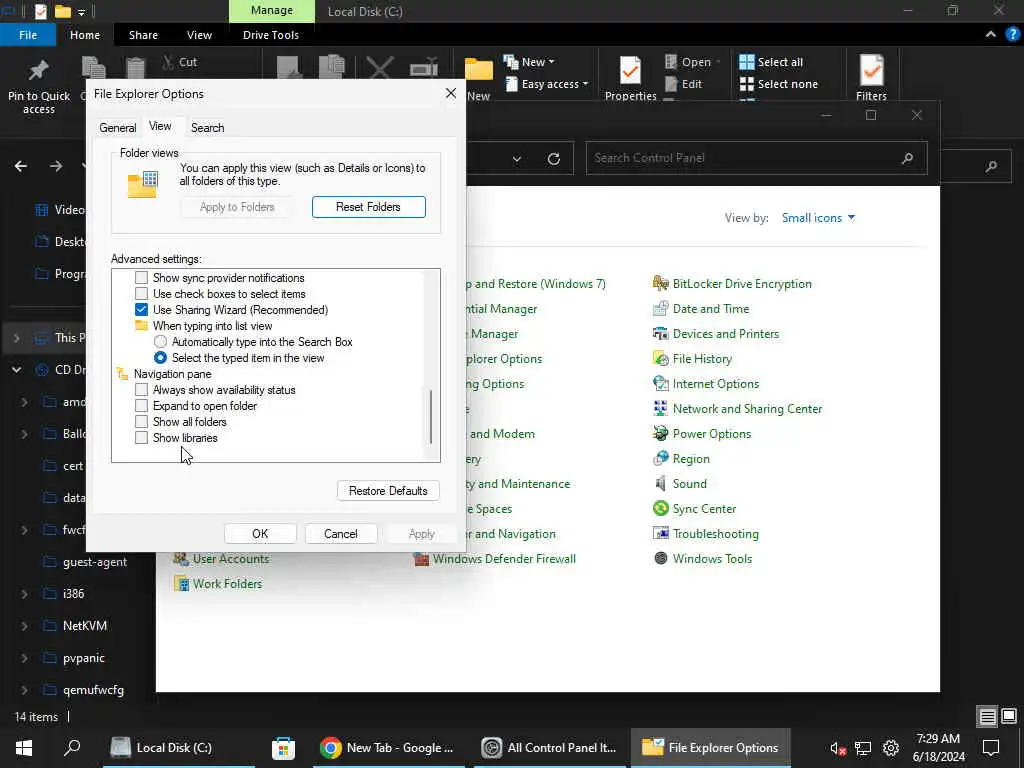Collapse the CD Drive tree node

coord(16,370)
